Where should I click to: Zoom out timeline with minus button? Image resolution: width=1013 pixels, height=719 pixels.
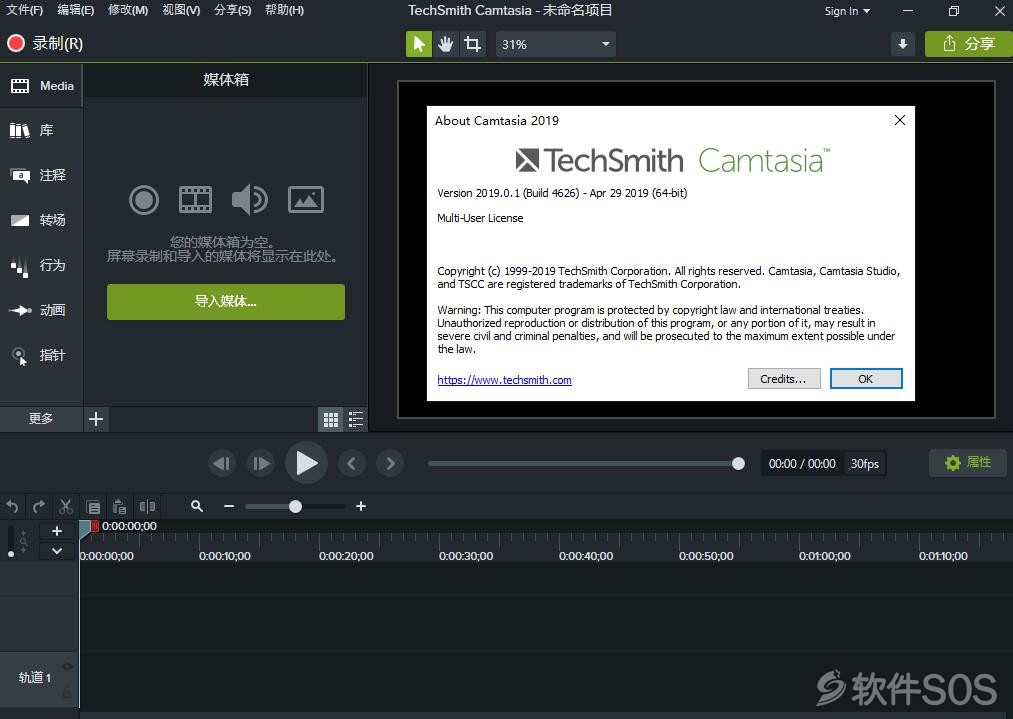pos(229,506)
